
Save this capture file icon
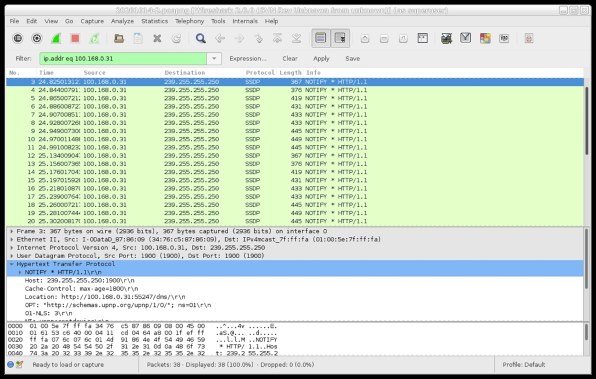click(138, 38)
